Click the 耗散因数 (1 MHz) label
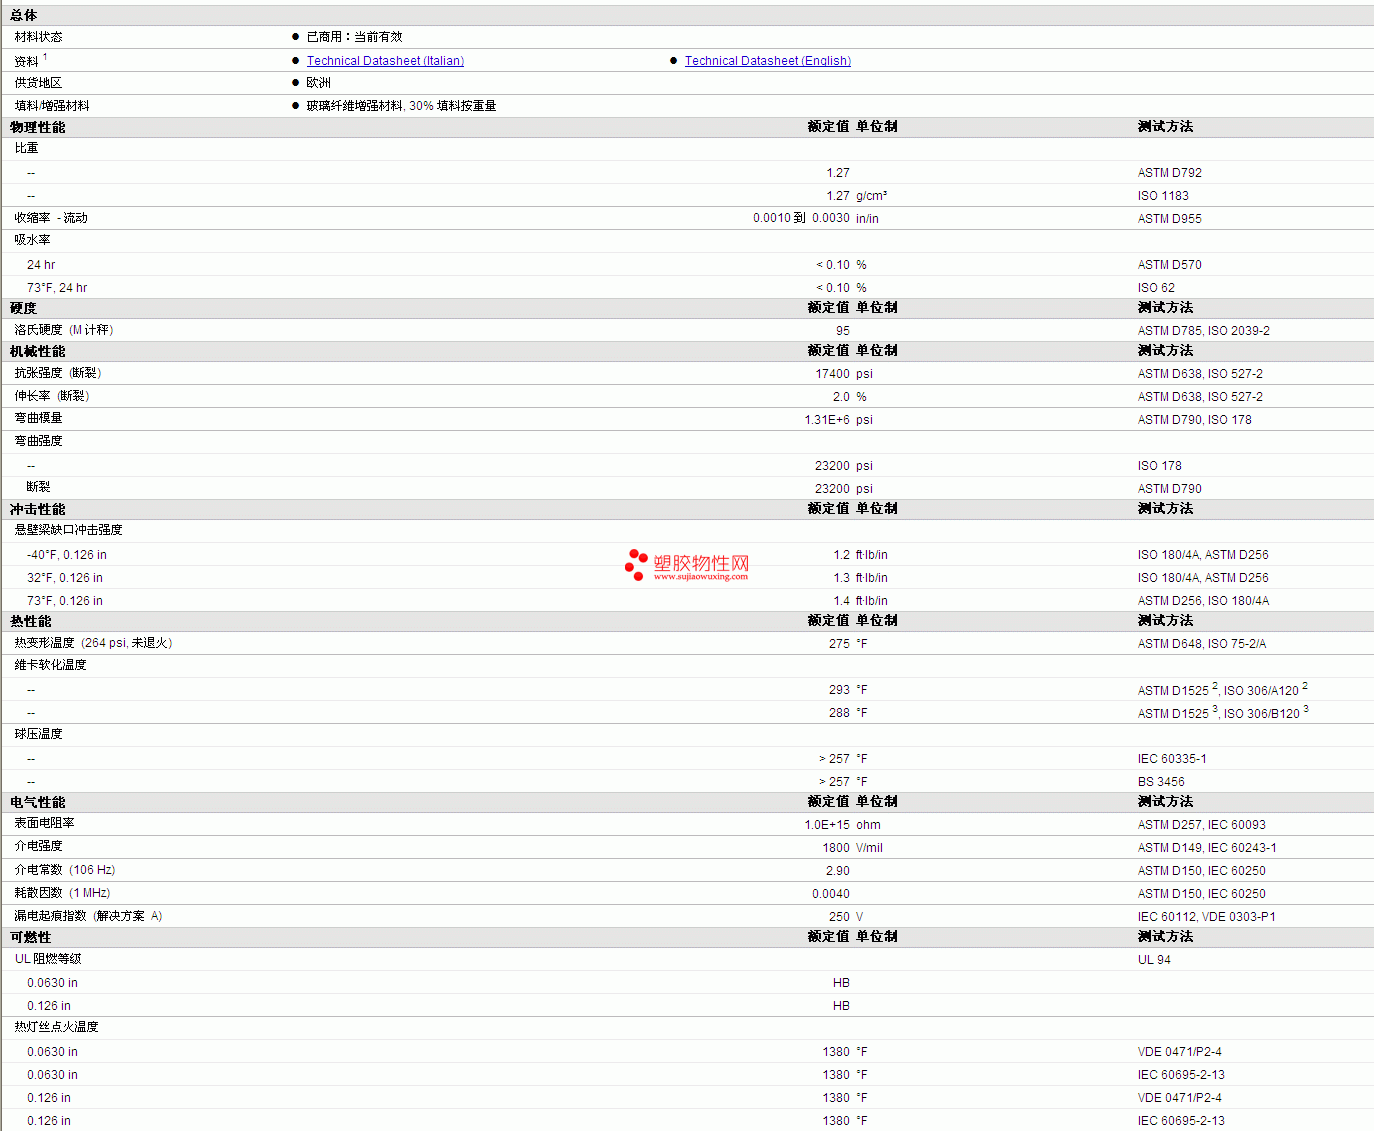 click(x=62, y=893)
